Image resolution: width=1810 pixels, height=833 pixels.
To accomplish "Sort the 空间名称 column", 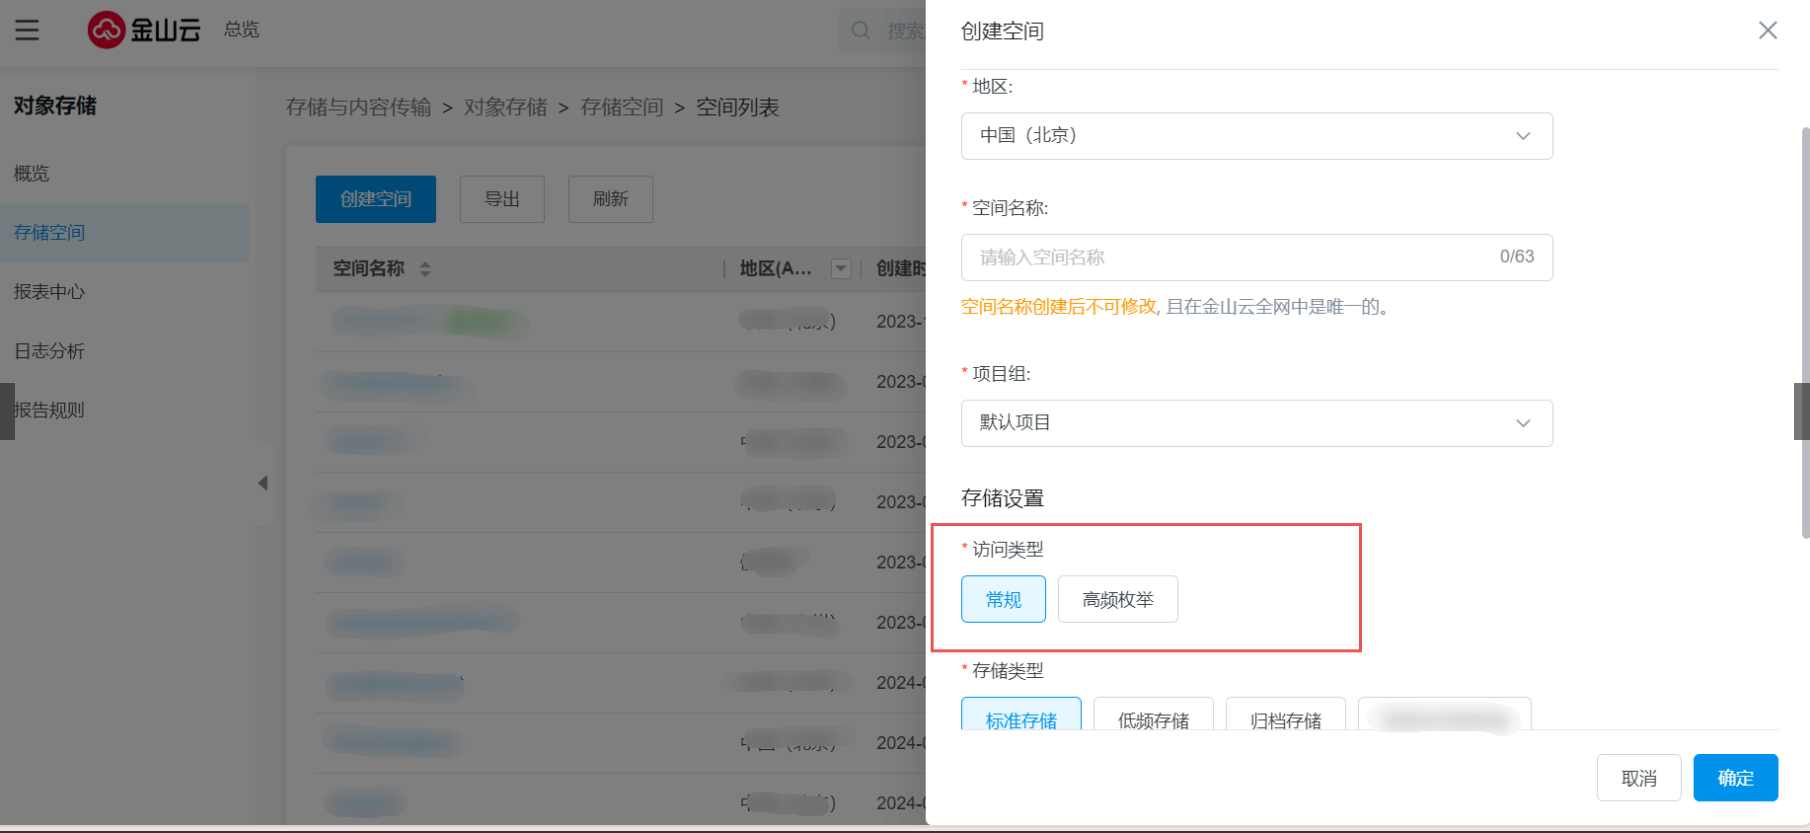I will [425, 269].
